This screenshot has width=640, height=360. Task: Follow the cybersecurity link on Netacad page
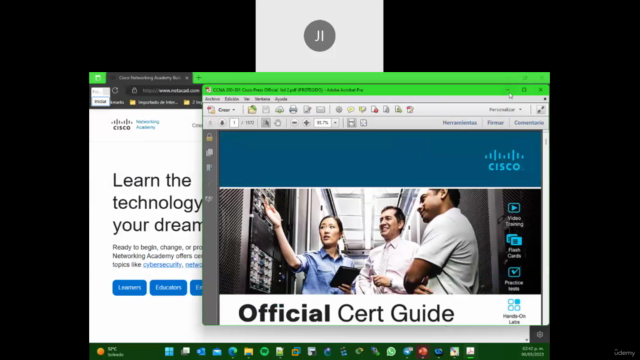pos(162,264)
